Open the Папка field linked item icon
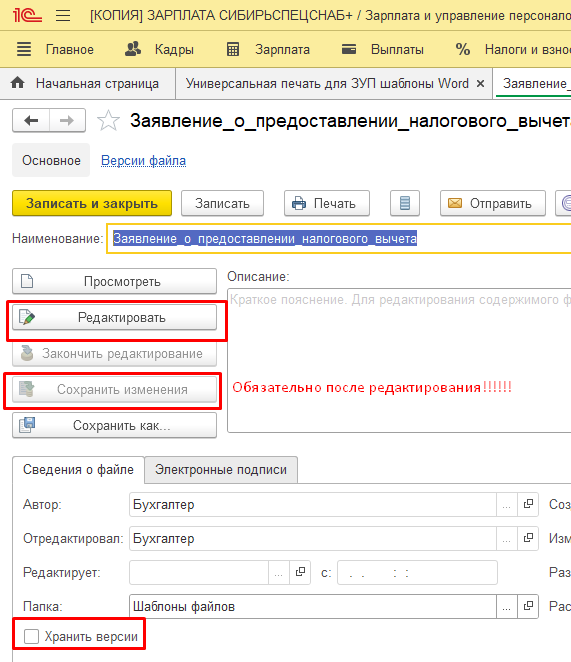The width and height of the screenshot is (571, 662). pyautogui.click(x=528, y=606)
